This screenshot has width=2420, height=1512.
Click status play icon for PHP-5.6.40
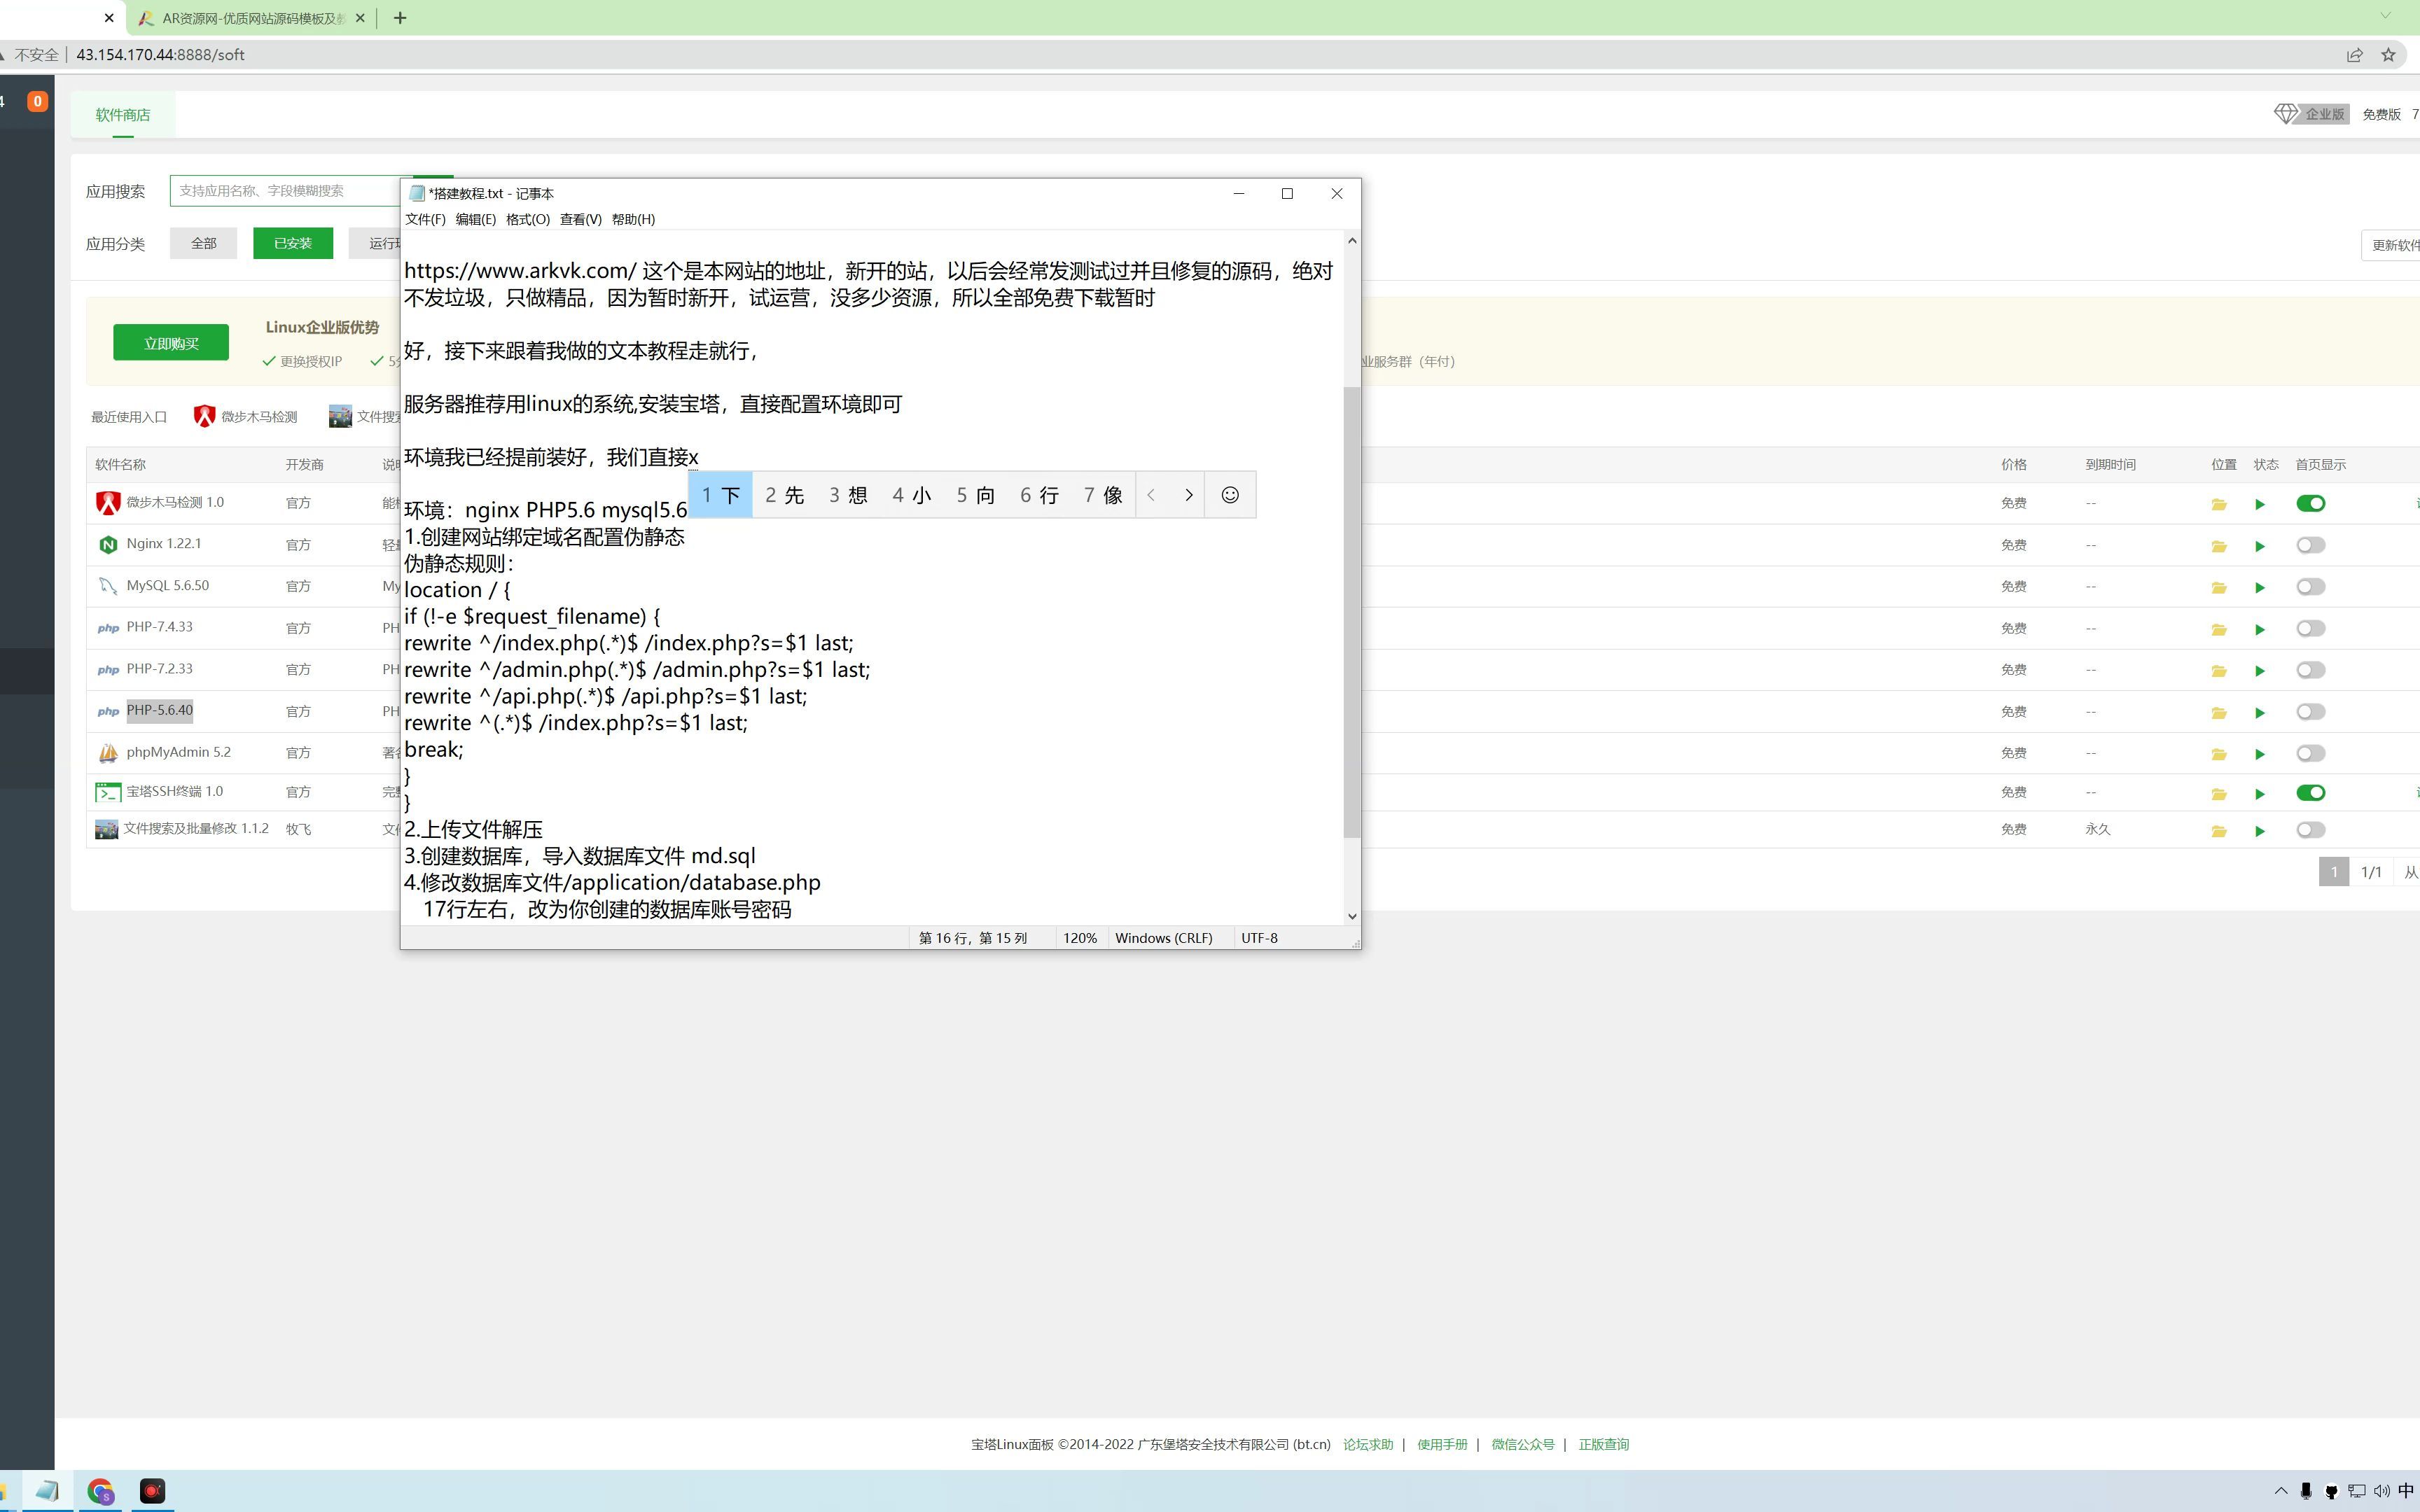pos(2260,713)
